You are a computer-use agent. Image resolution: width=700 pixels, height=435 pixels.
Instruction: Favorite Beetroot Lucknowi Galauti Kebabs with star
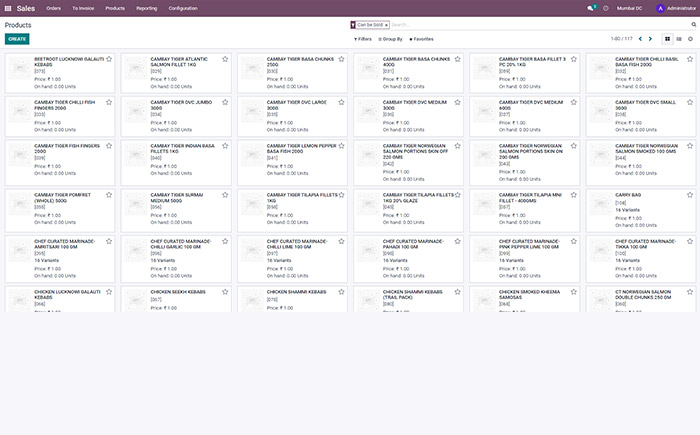(109, 59)
